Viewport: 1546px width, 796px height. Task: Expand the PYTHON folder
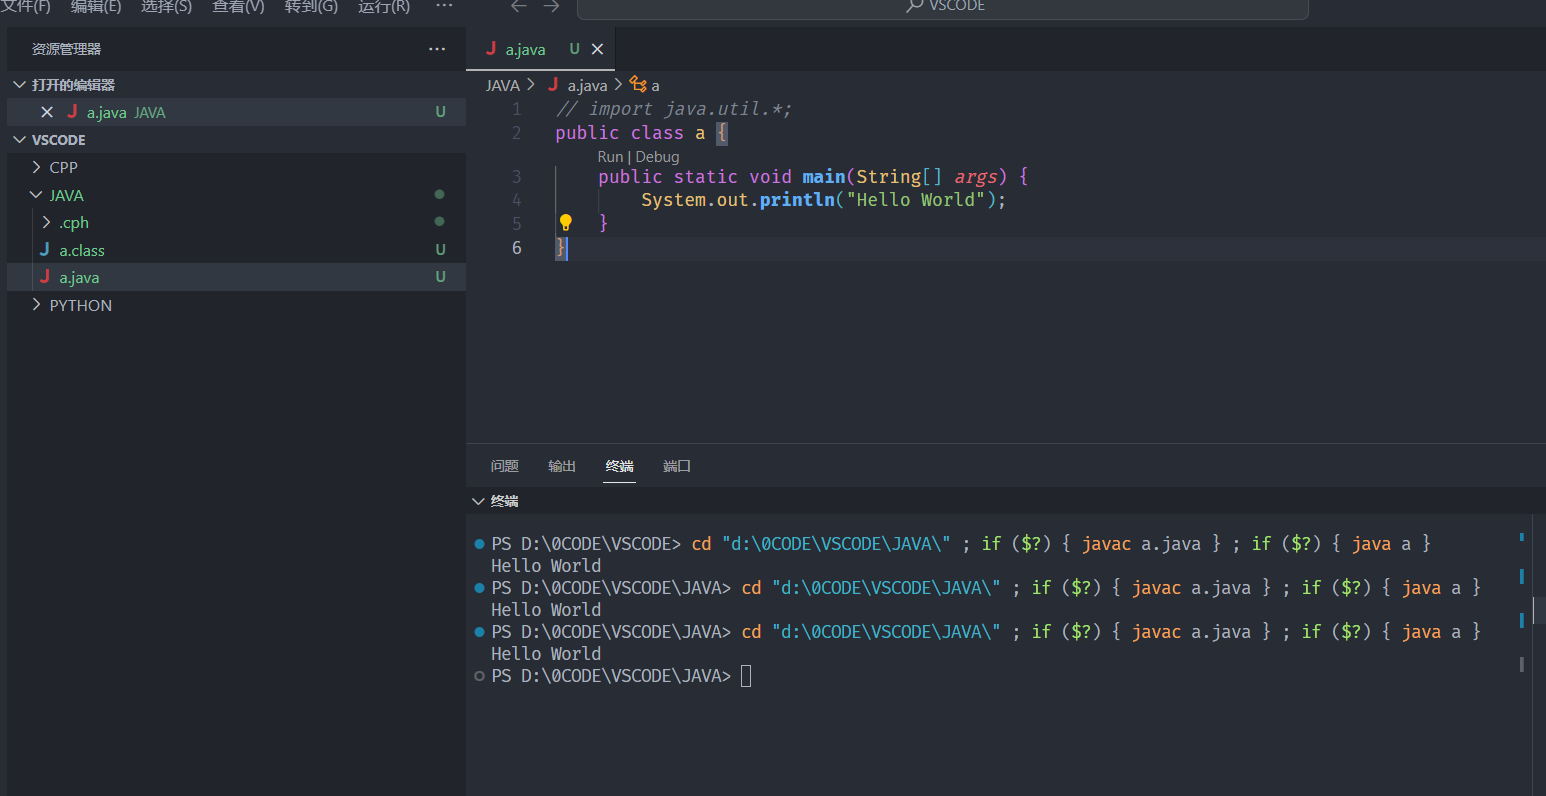[80, 305]
